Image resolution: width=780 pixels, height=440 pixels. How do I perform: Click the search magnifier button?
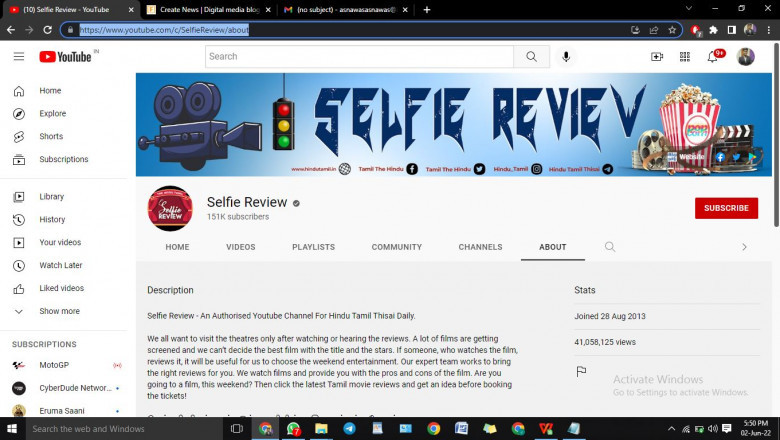coord(531,57)
